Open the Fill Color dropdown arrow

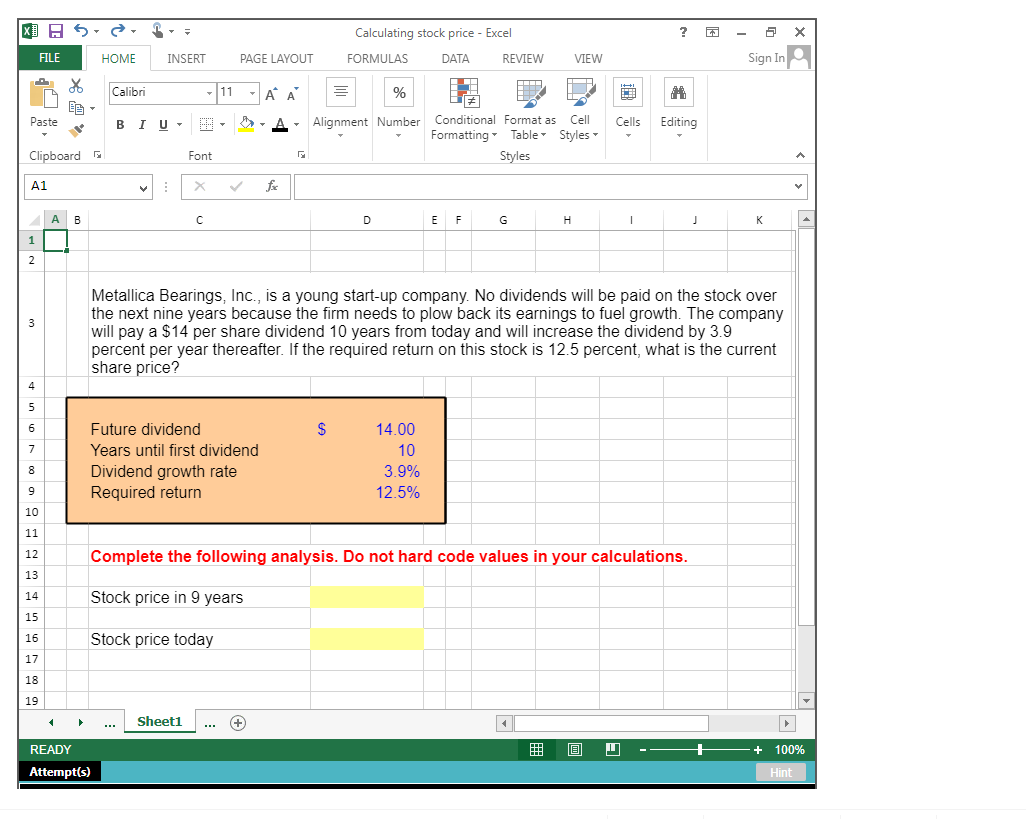[x=260, y=124]
